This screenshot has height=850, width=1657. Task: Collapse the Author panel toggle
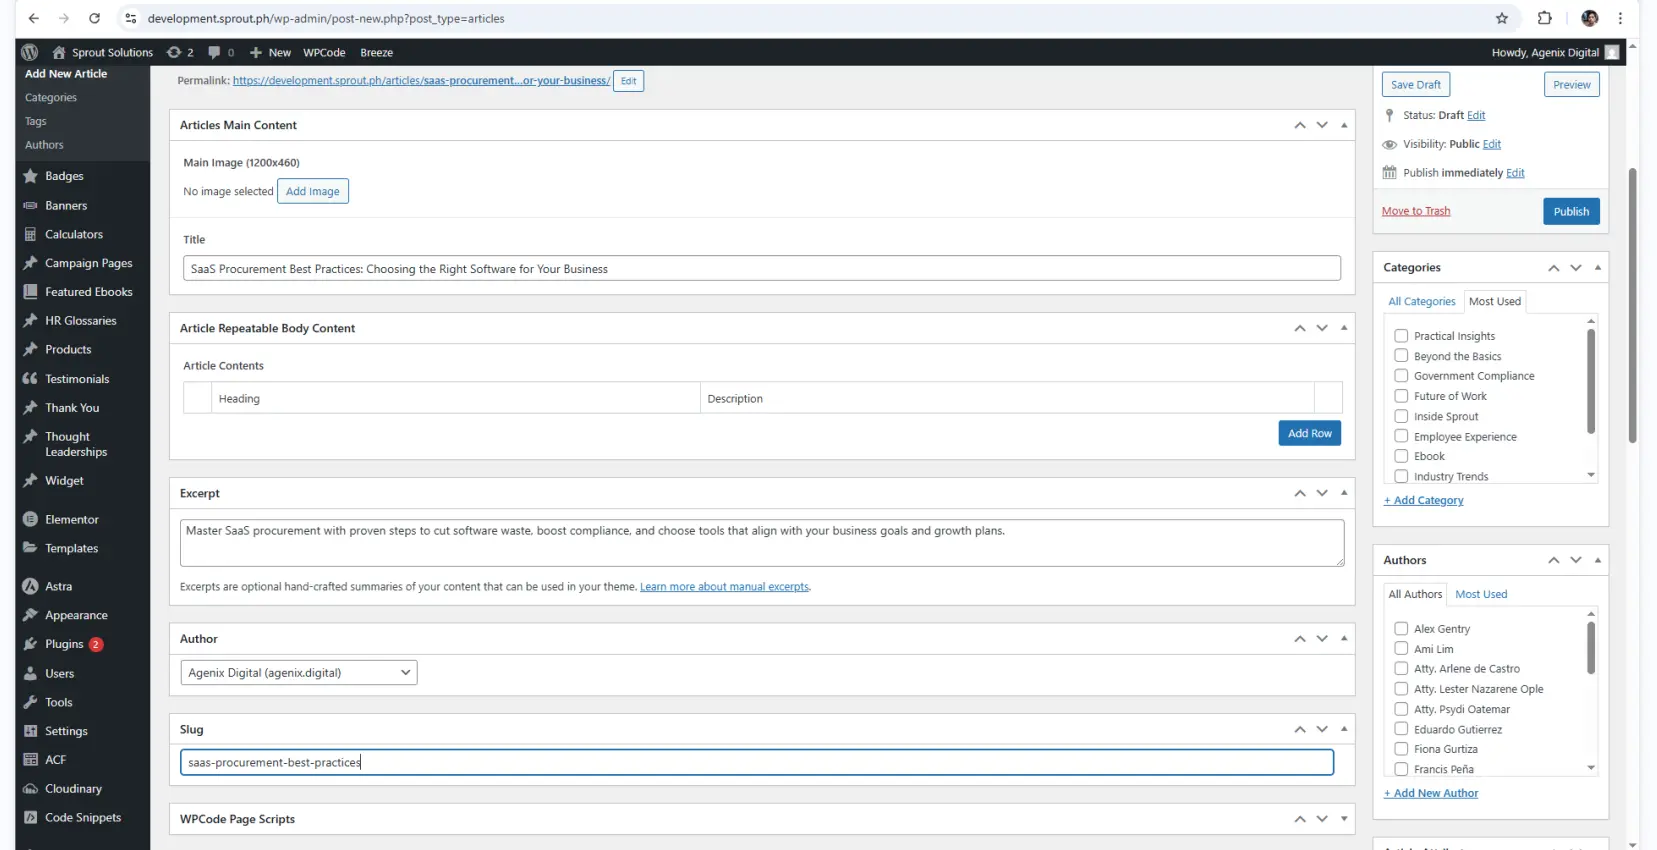point(1344,638)
